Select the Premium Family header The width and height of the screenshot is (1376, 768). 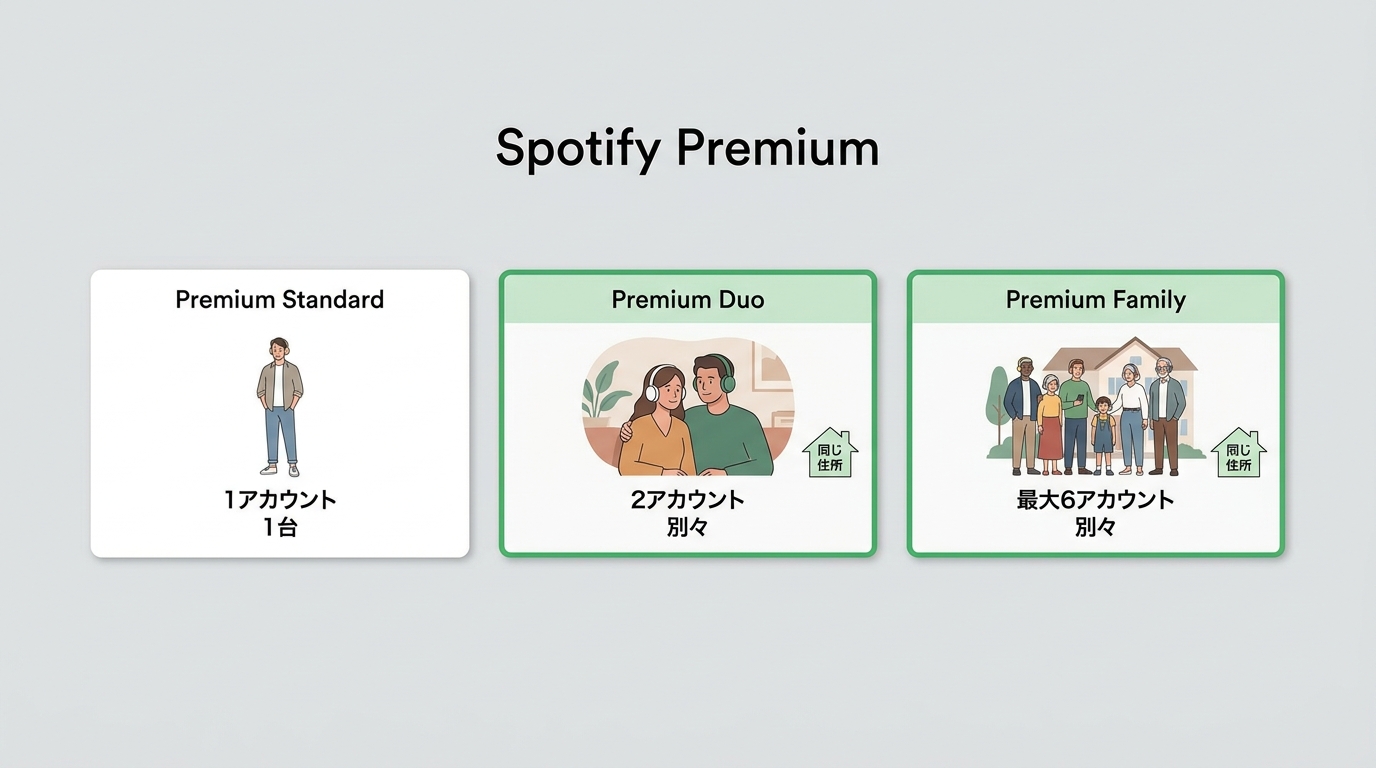pos(1096,299)
